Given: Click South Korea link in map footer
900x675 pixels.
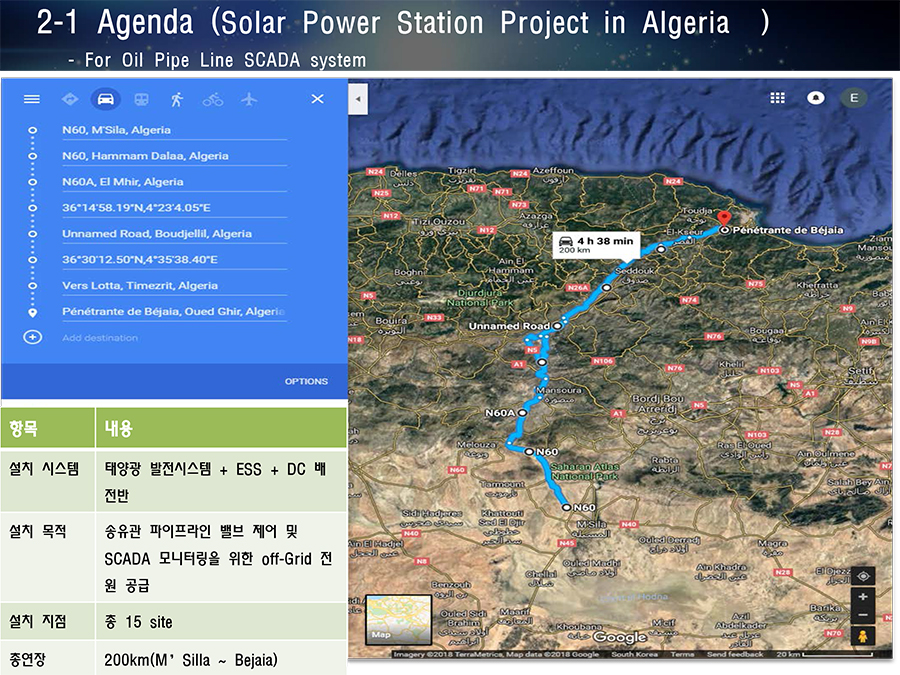Looking at the screenshot, I should [634, 654].
